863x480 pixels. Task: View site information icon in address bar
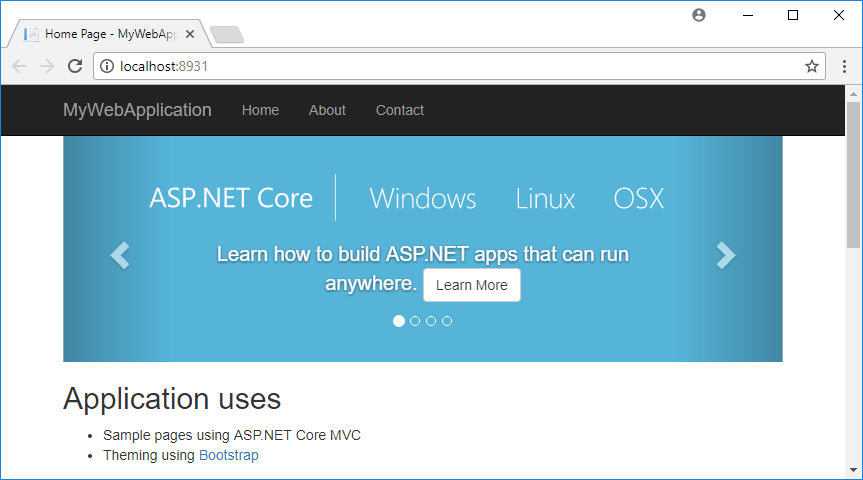coord(107,66)
